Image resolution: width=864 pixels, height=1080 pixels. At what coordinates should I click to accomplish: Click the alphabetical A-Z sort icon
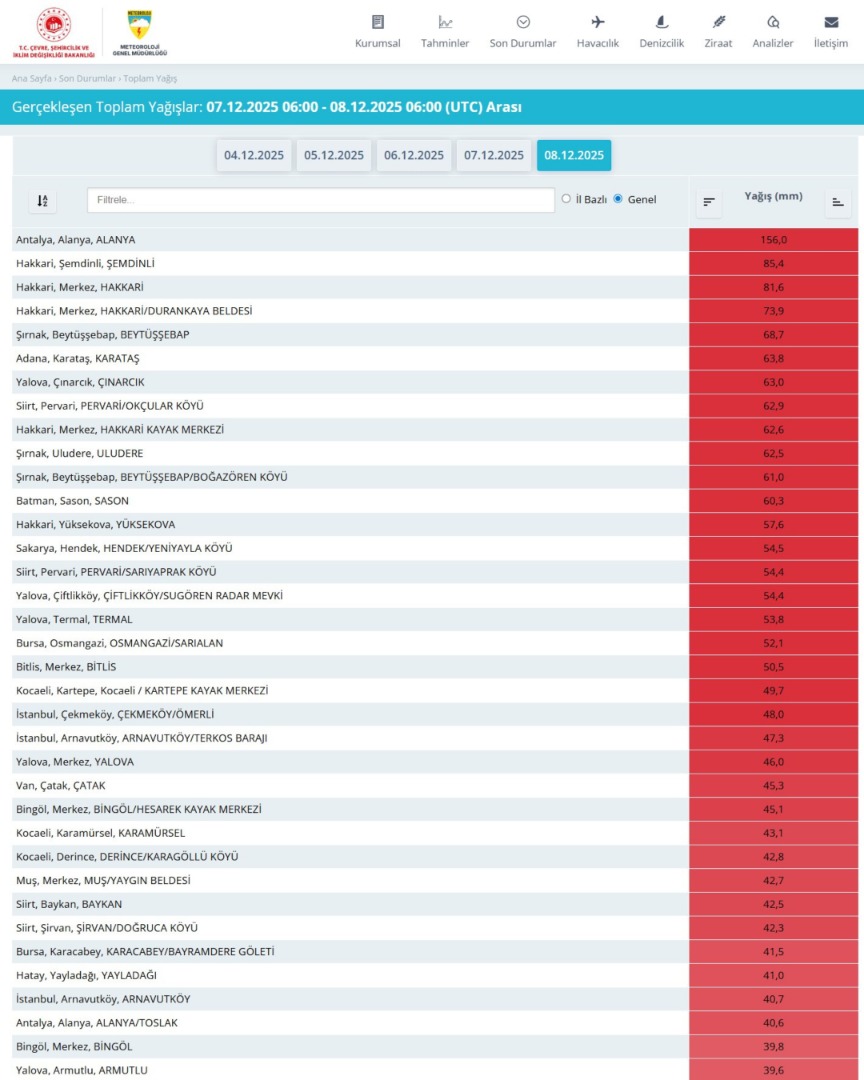42,201
